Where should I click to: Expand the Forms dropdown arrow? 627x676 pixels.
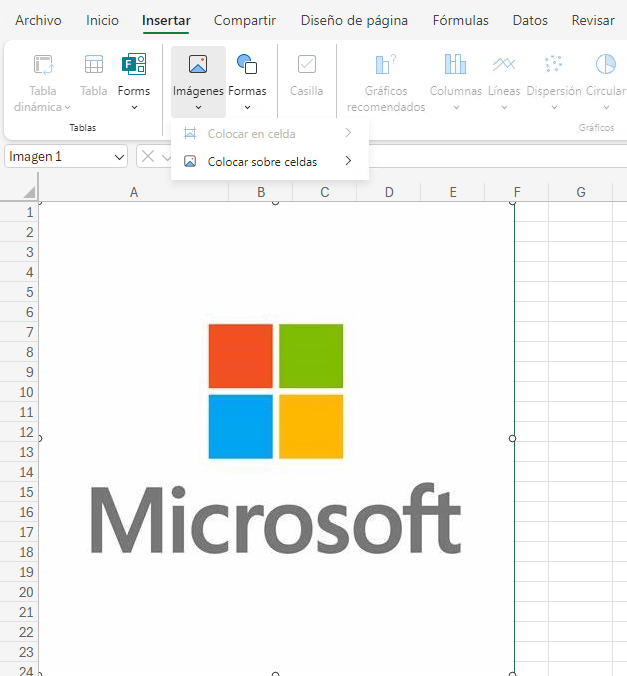tap(134, 107)
